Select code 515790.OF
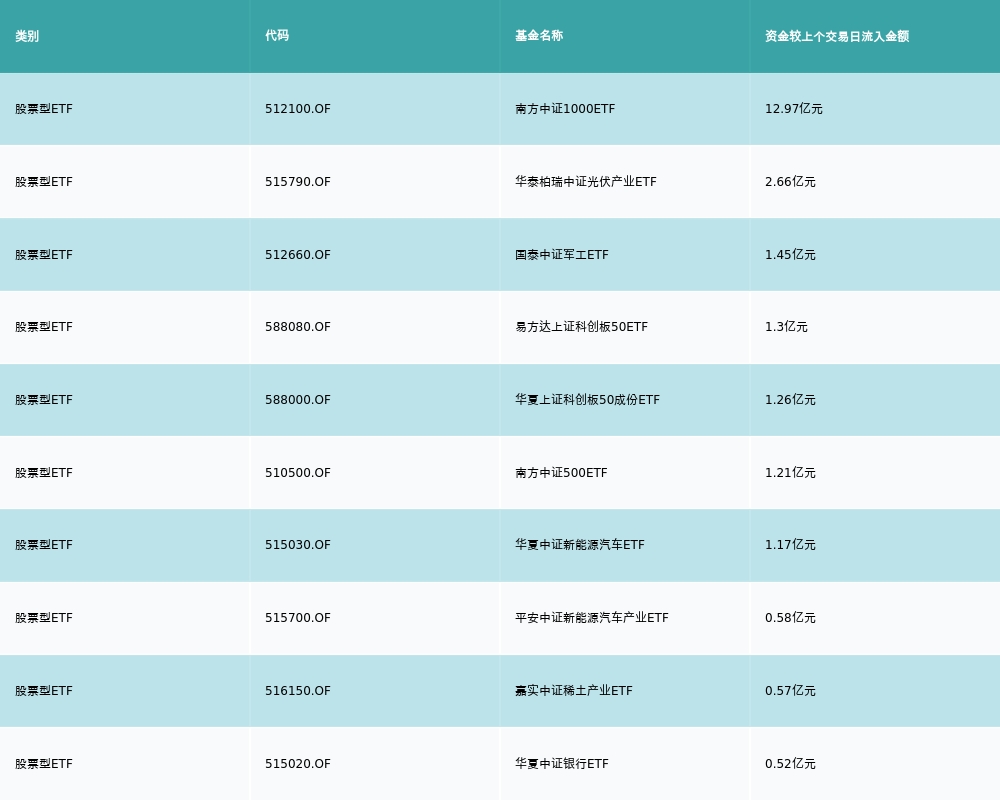This screenshot has height=800, width=1000. click(x=298, y=182)
